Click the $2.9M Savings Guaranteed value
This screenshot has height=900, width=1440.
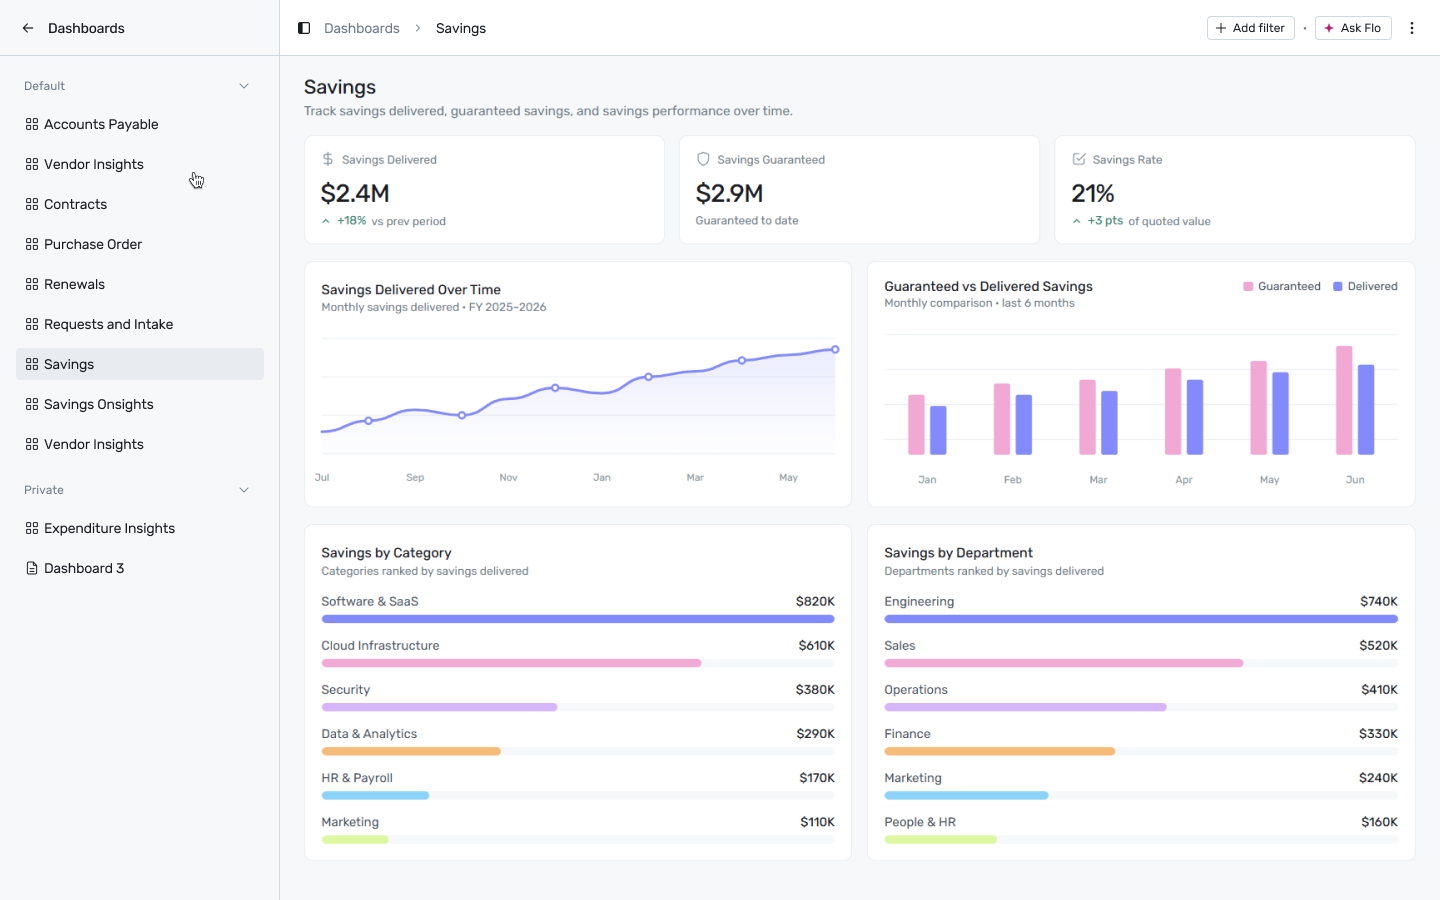pyautogui.click(x=730, y=193)
